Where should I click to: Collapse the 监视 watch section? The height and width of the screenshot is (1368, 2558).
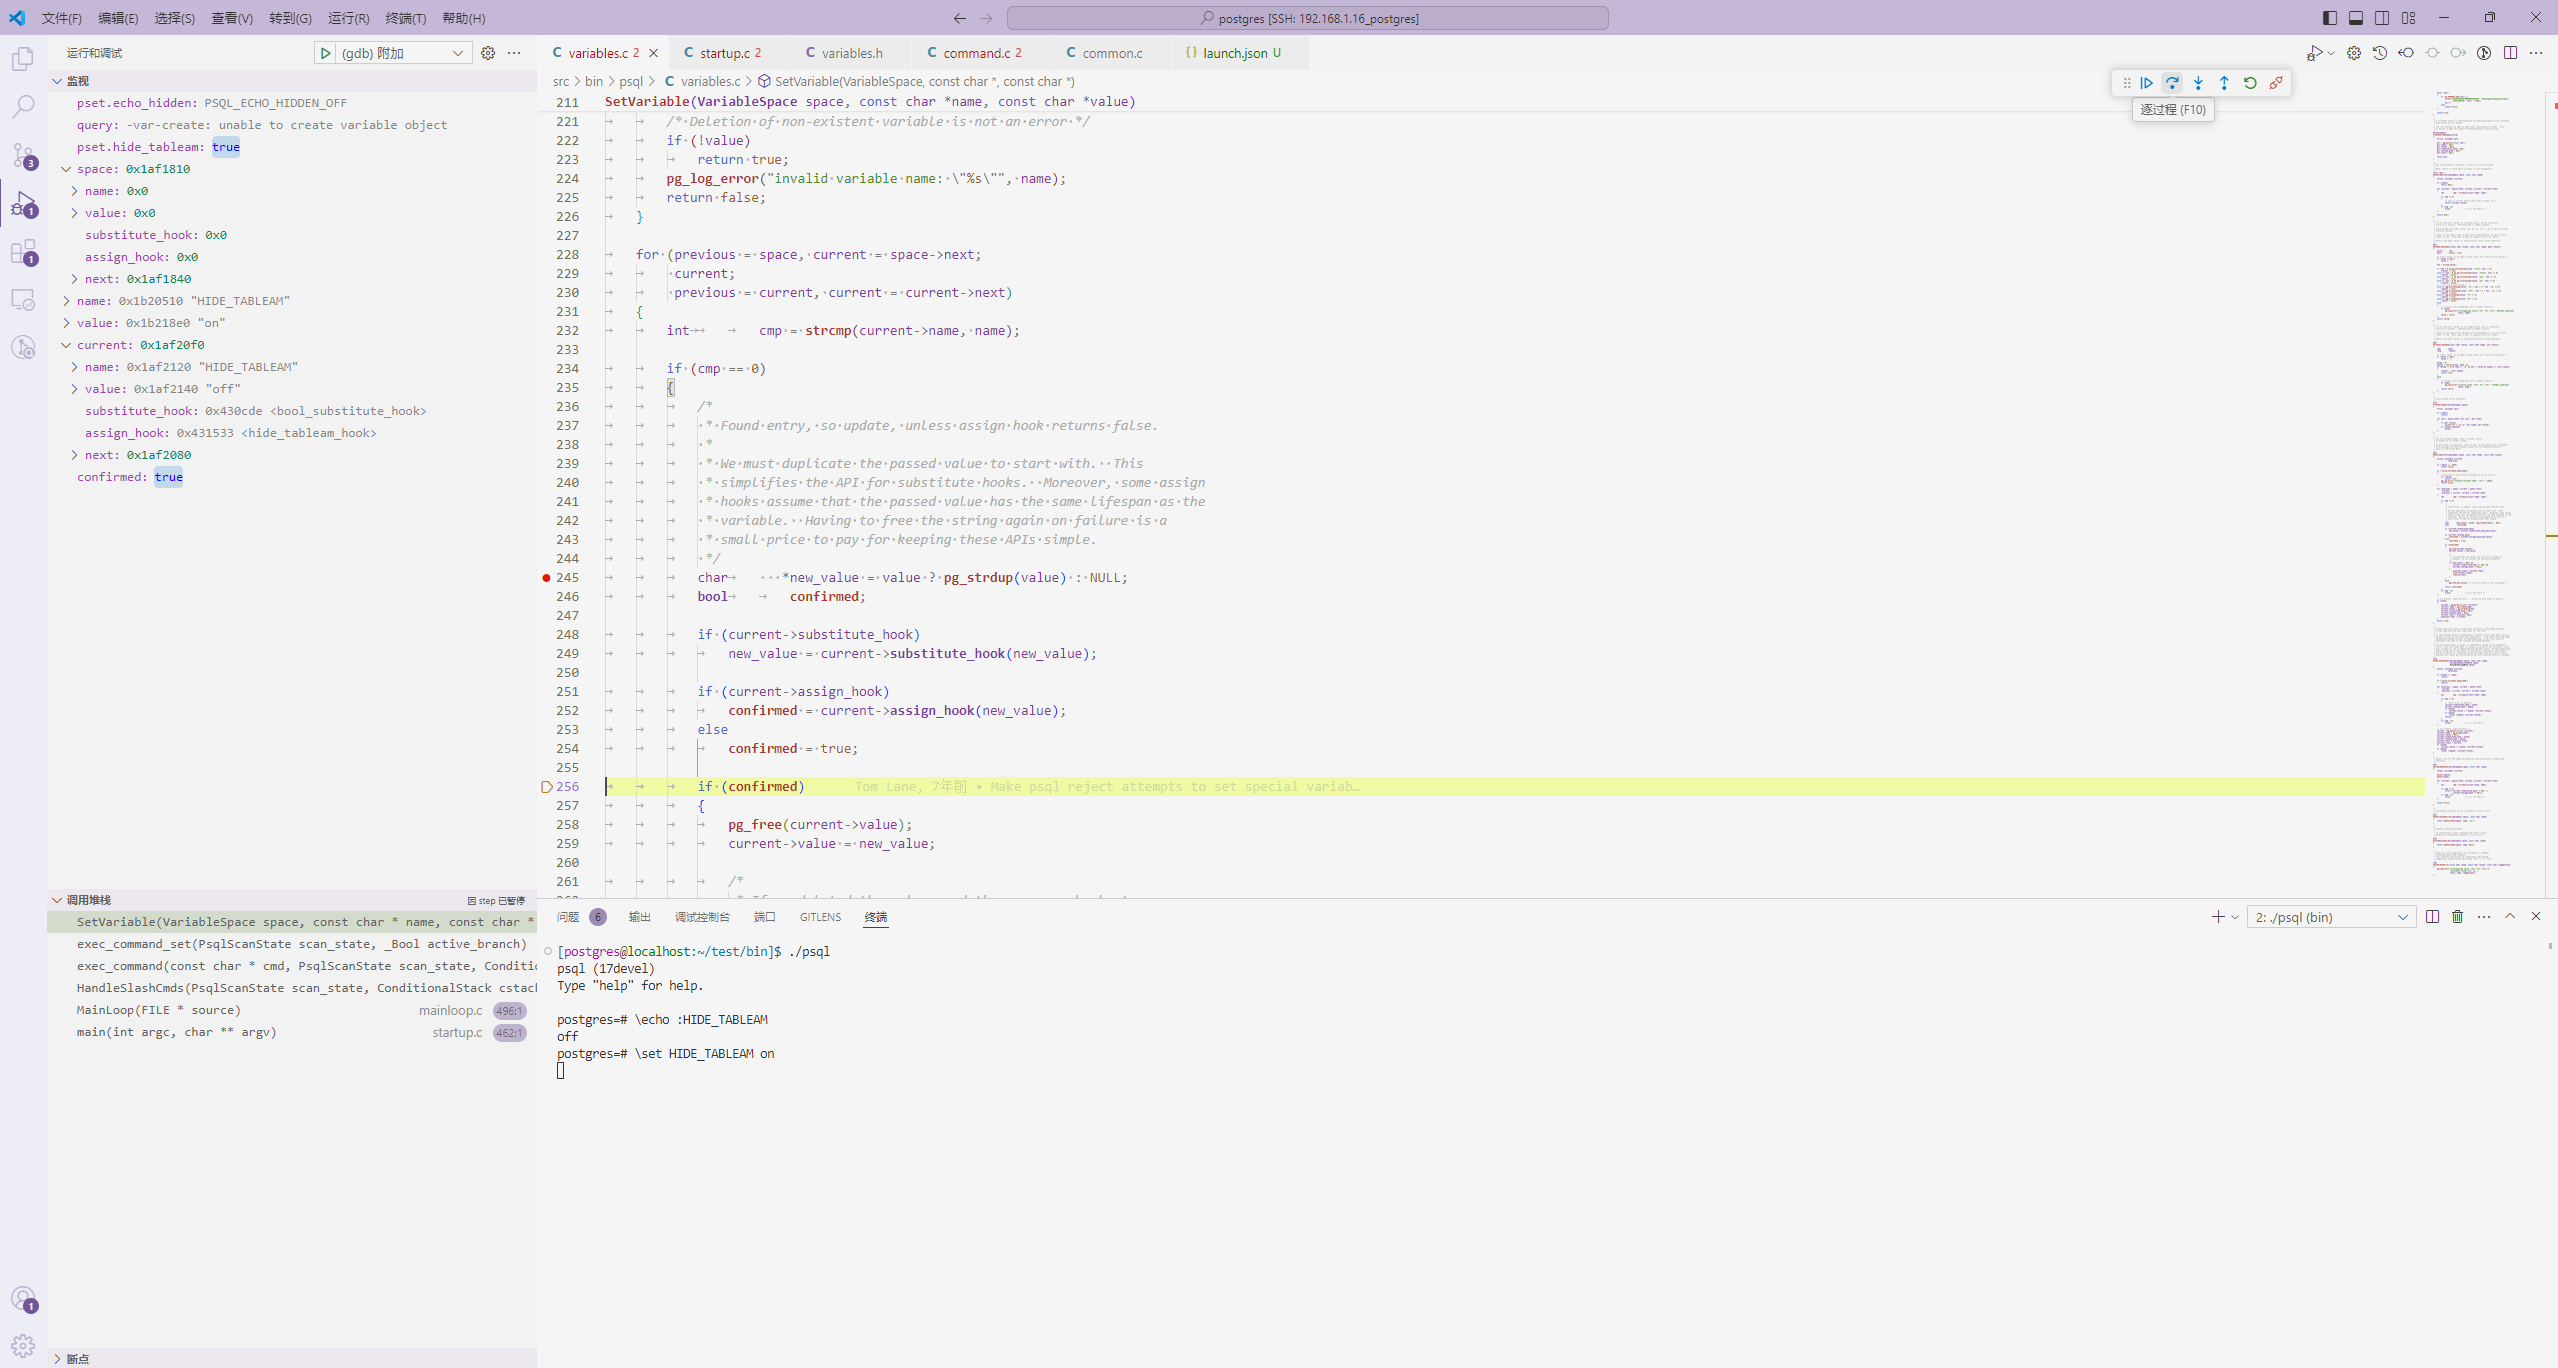(57, 81)
